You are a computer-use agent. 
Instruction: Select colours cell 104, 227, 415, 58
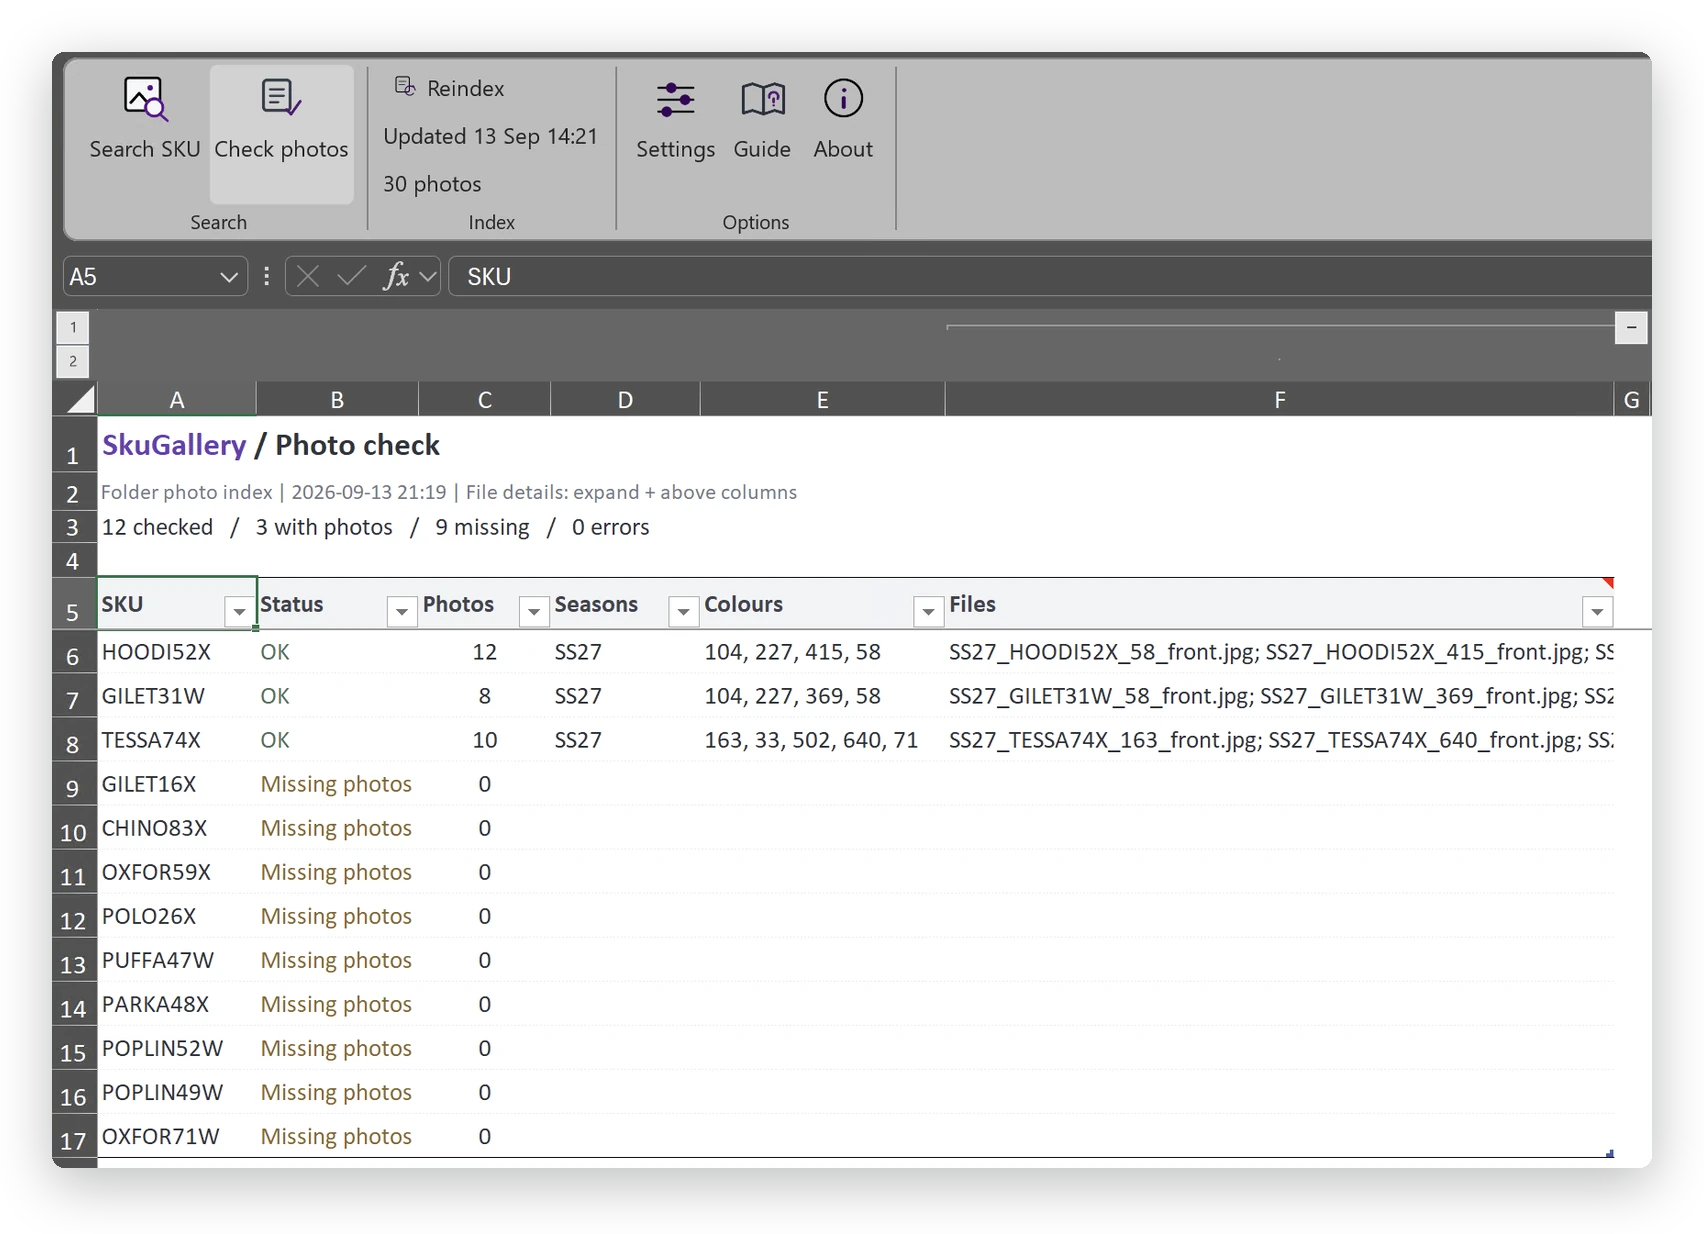coord(822,652)
